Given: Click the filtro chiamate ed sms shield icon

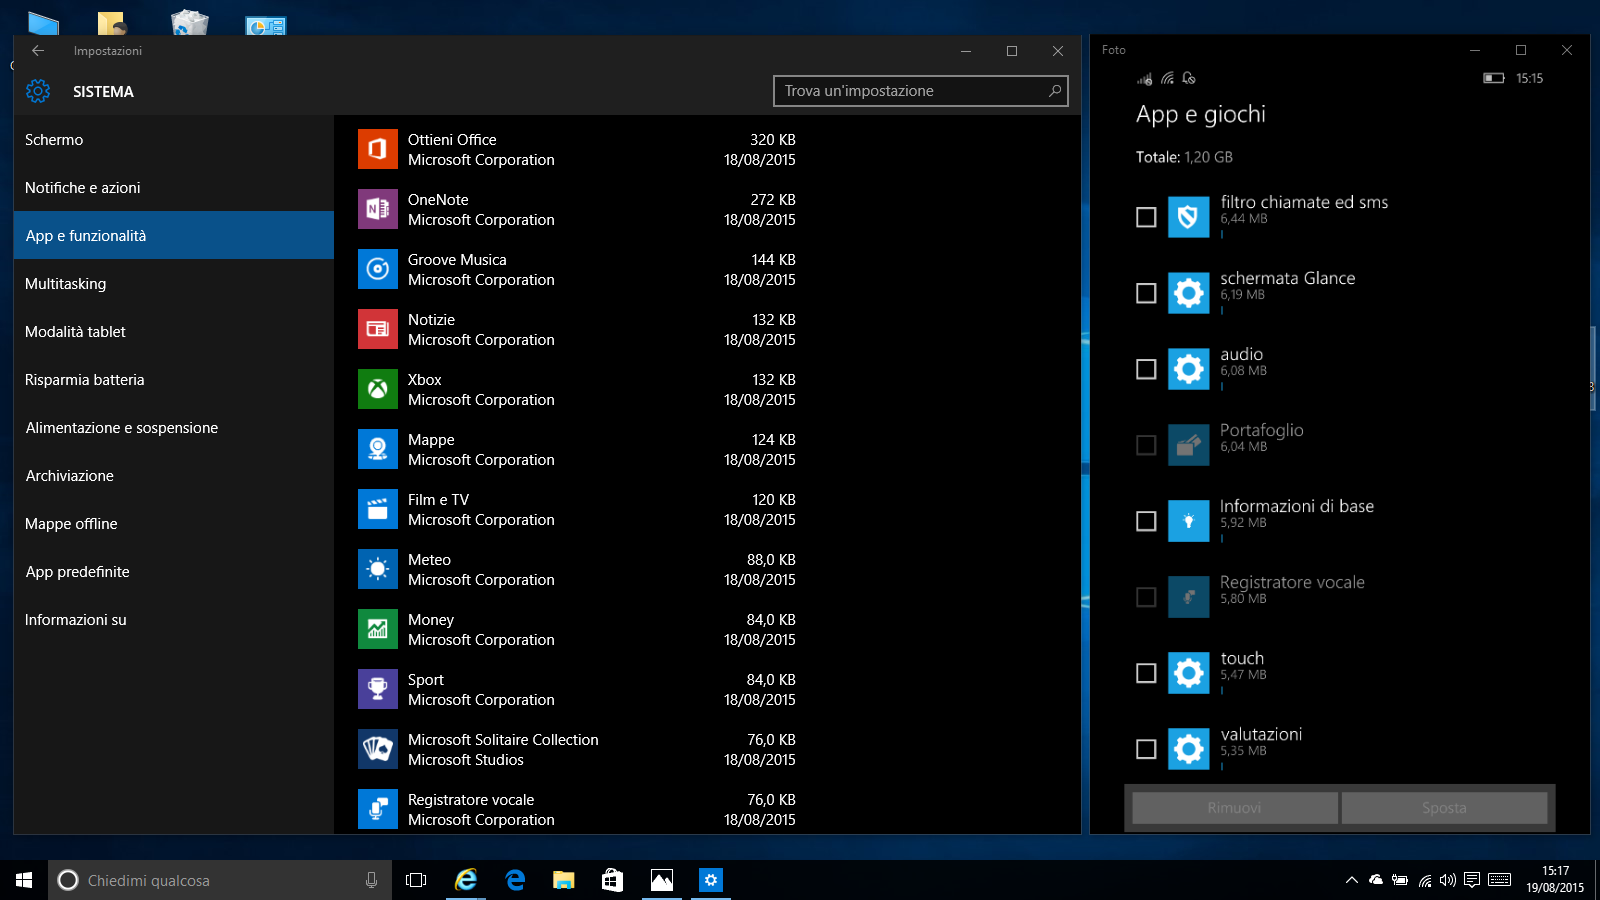Looking at the screenshot, I should tap(1189, 217).
